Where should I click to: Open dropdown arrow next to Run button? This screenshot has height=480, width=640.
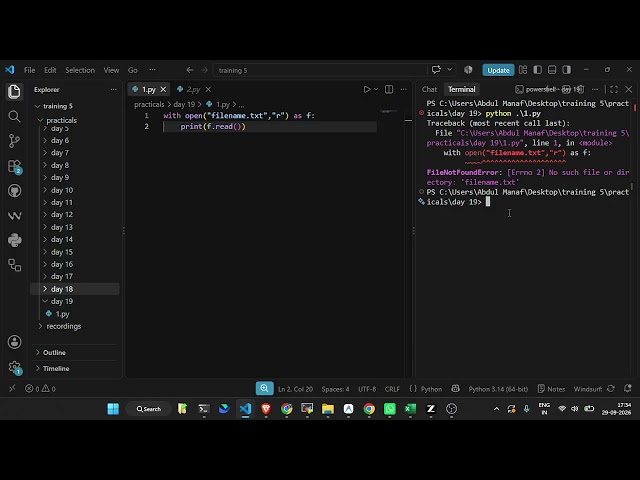376,89
